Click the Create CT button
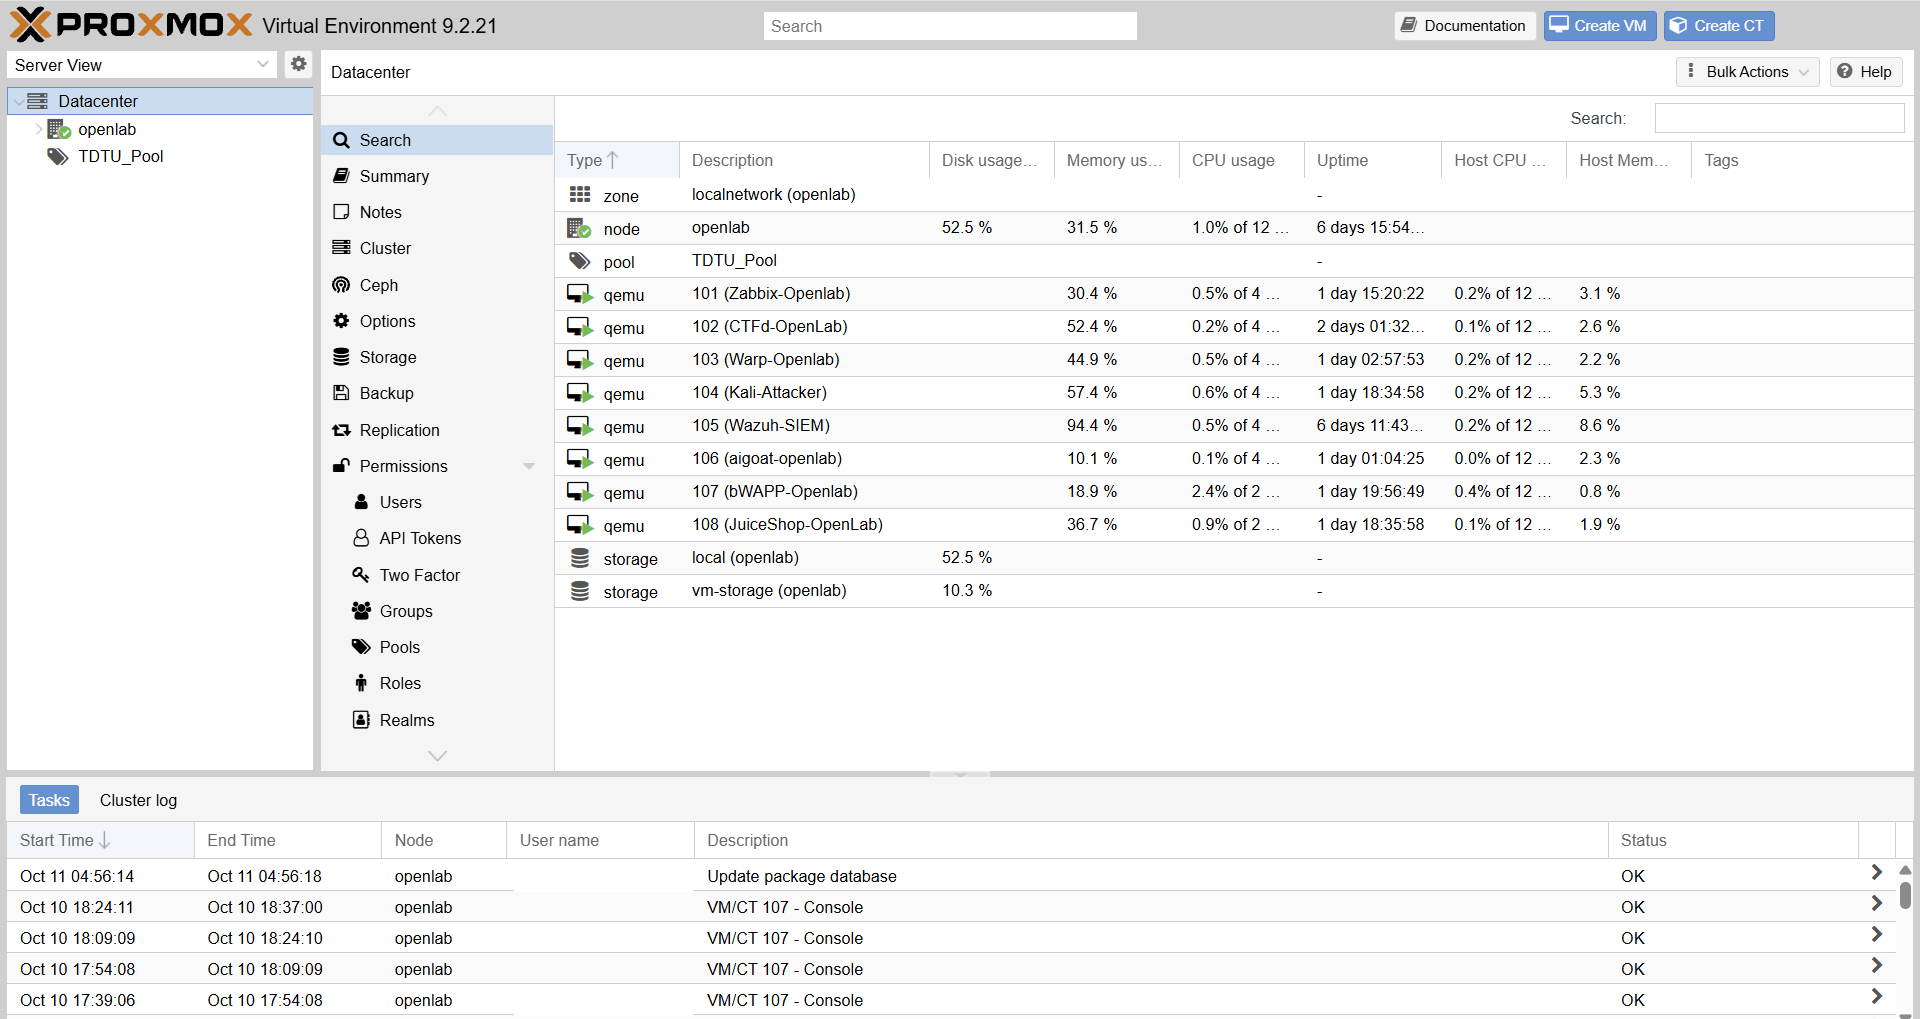 tap(1719, 26)
